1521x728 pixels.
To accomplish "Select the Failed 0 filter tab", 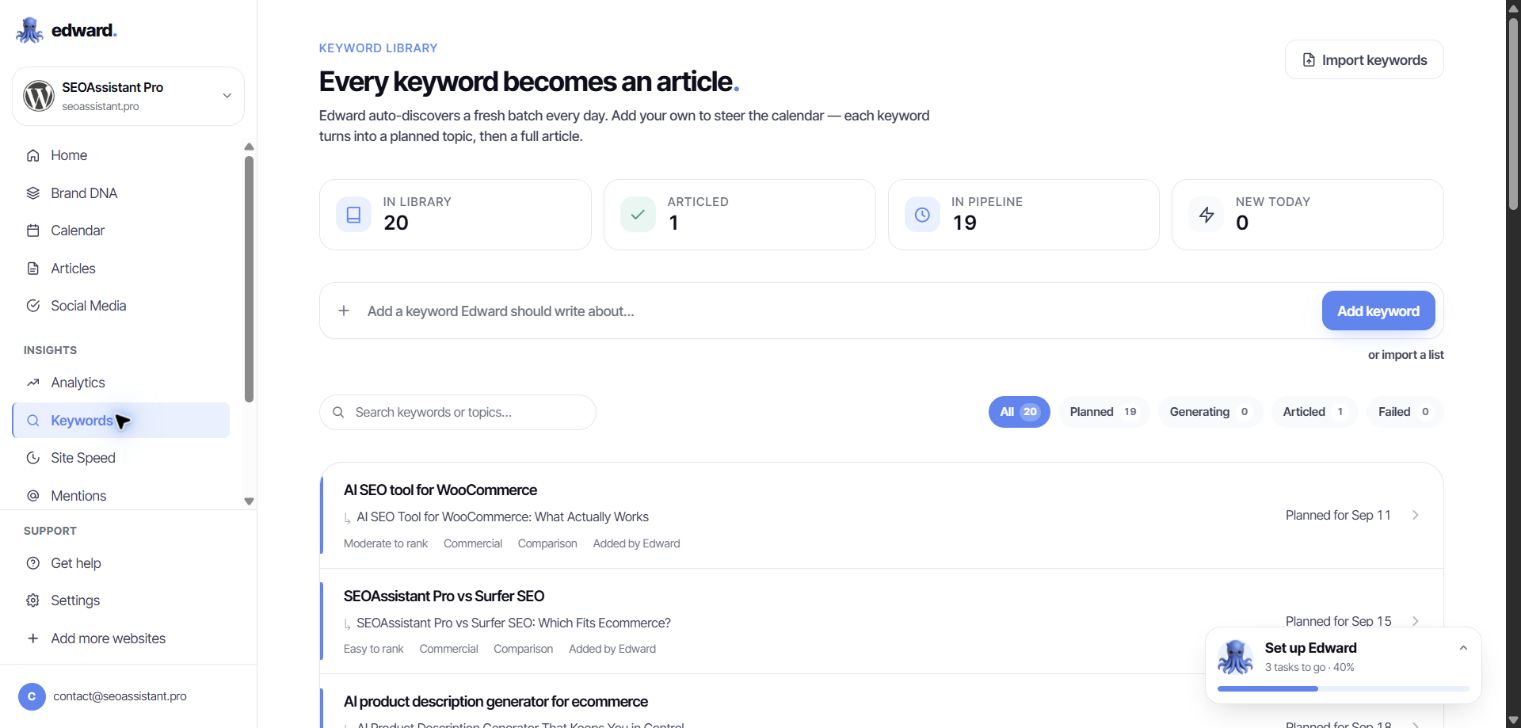I will pos(1404,412).
